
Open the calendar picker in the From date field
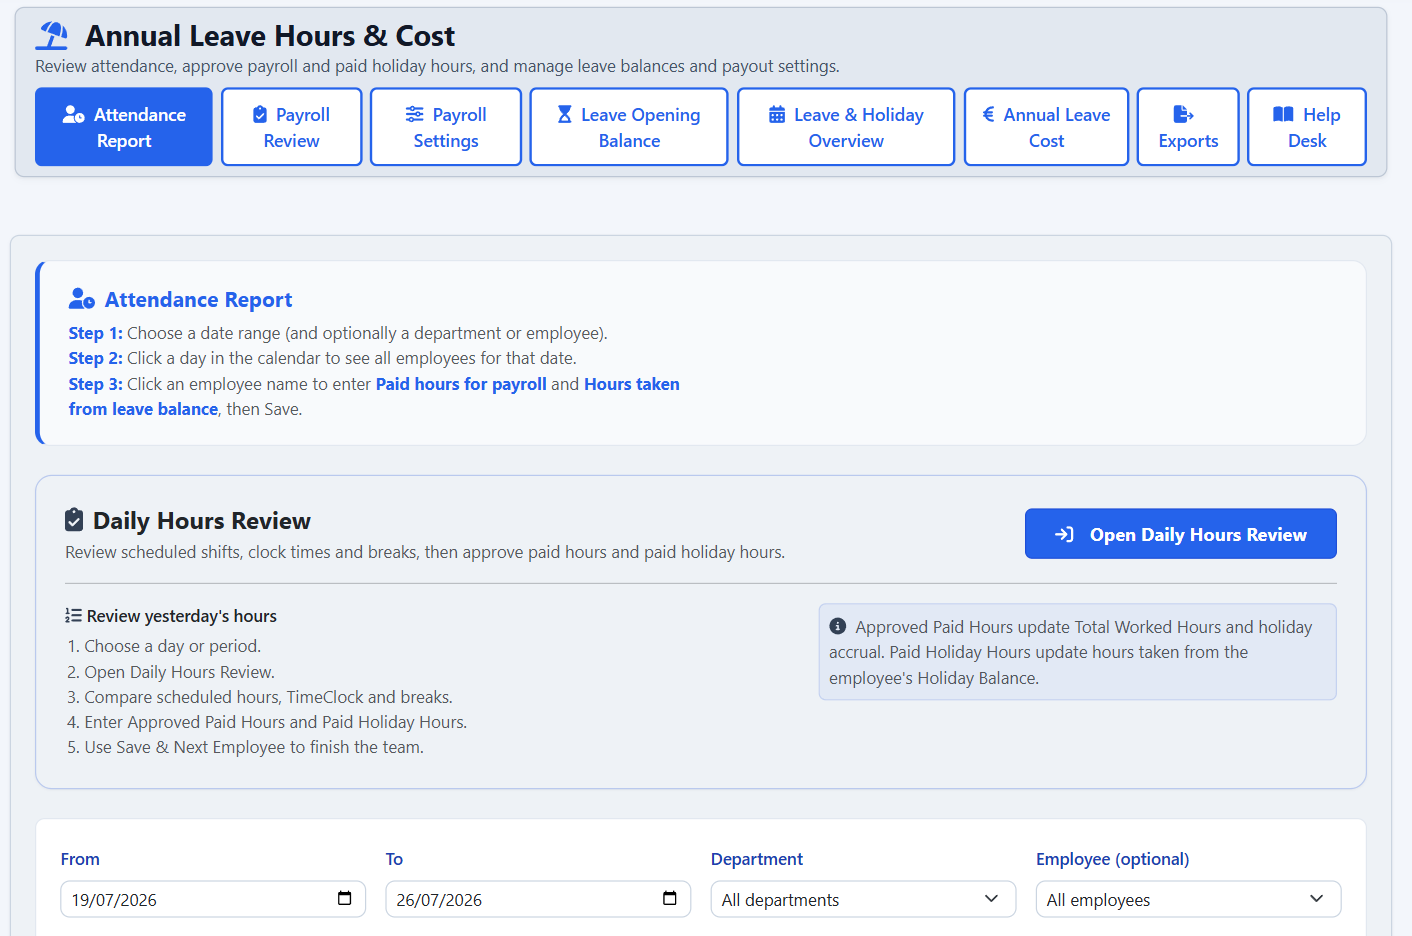345,898
